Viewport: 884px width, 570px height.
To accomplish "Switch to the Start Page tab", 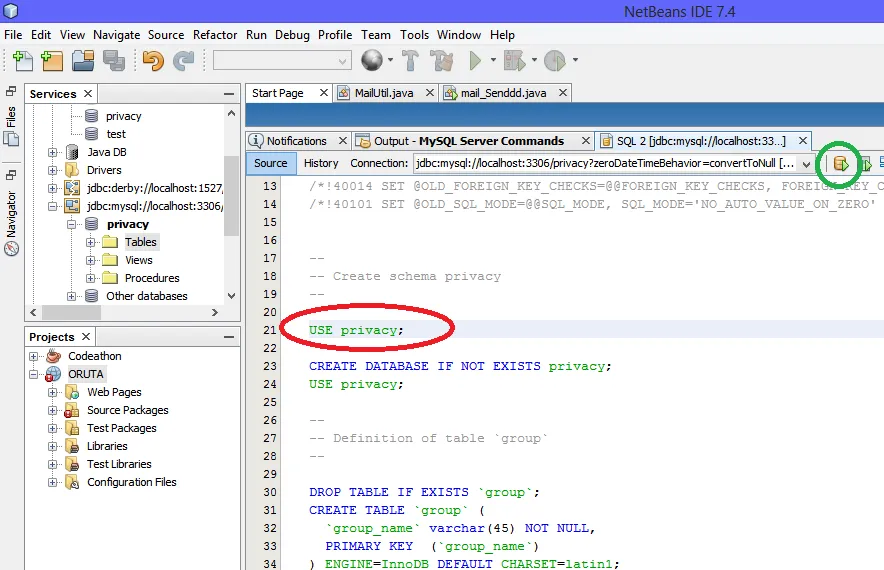I will pos(278,93).
